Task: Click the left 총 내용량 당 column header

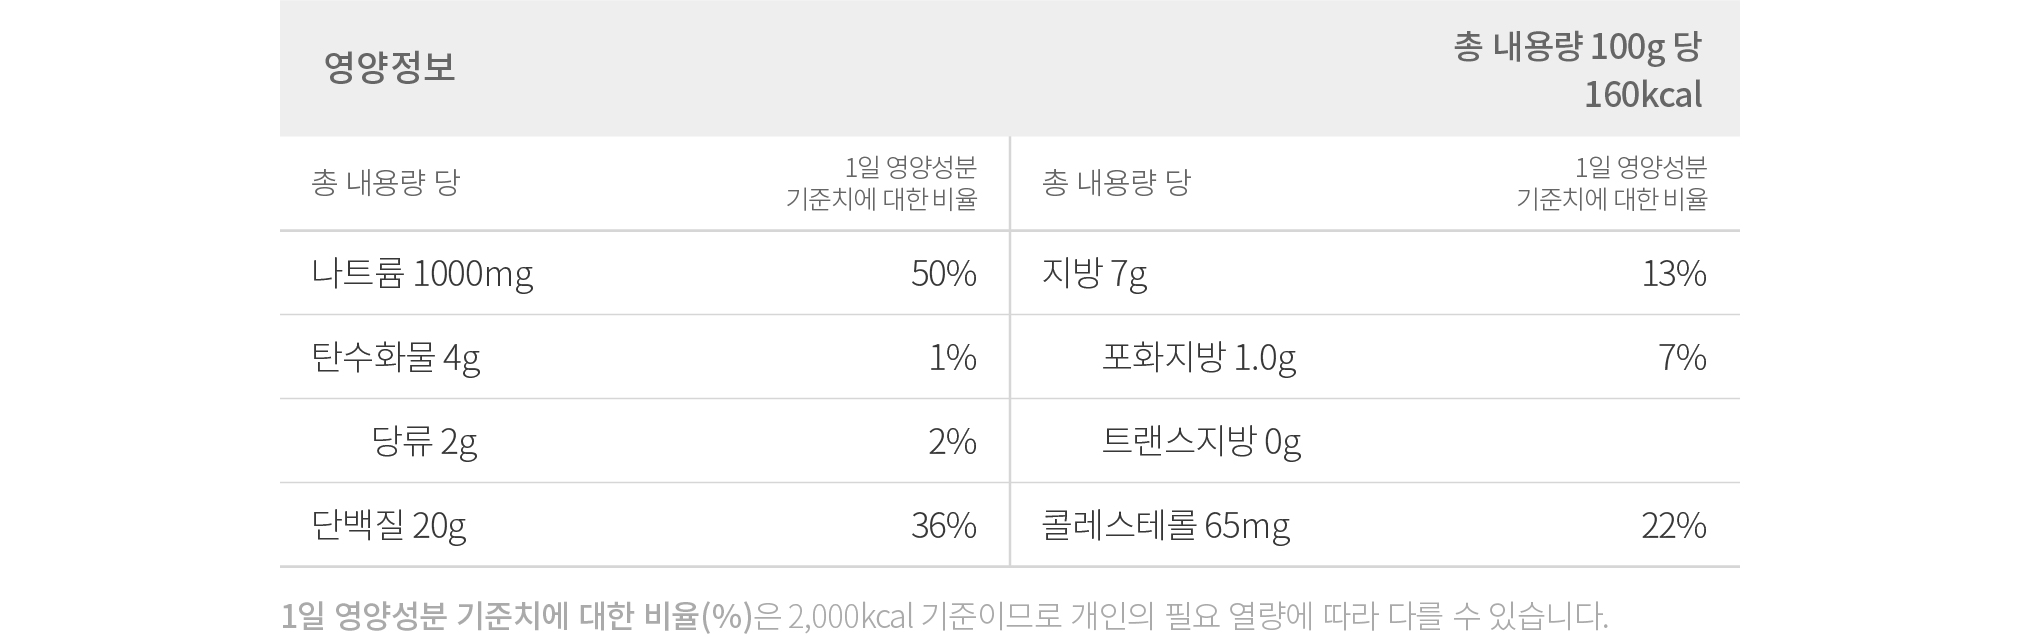Action: point(385,183)
